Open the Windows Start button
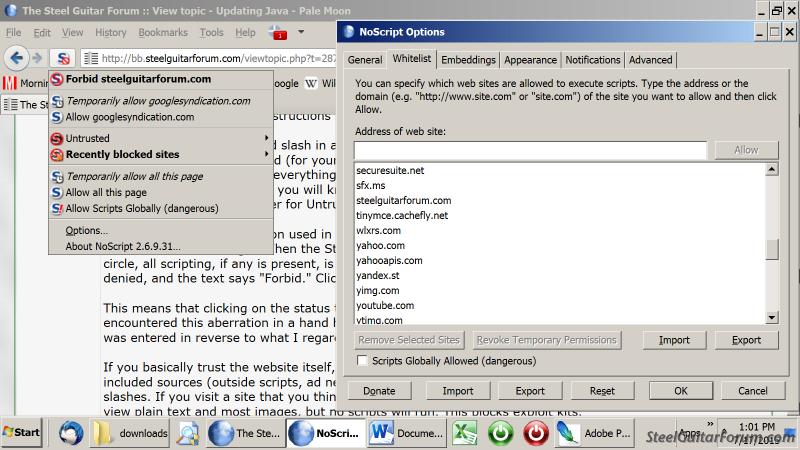800x450 pixels. click(x=21, y=433)
